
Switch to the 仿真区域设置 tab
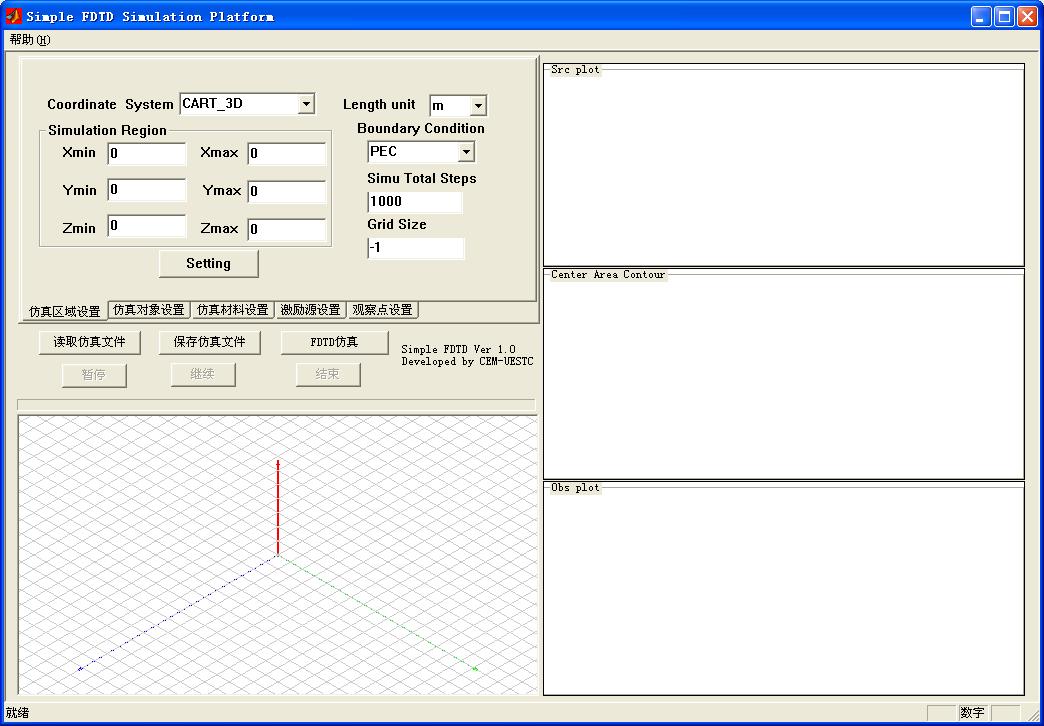click(65, 311)
